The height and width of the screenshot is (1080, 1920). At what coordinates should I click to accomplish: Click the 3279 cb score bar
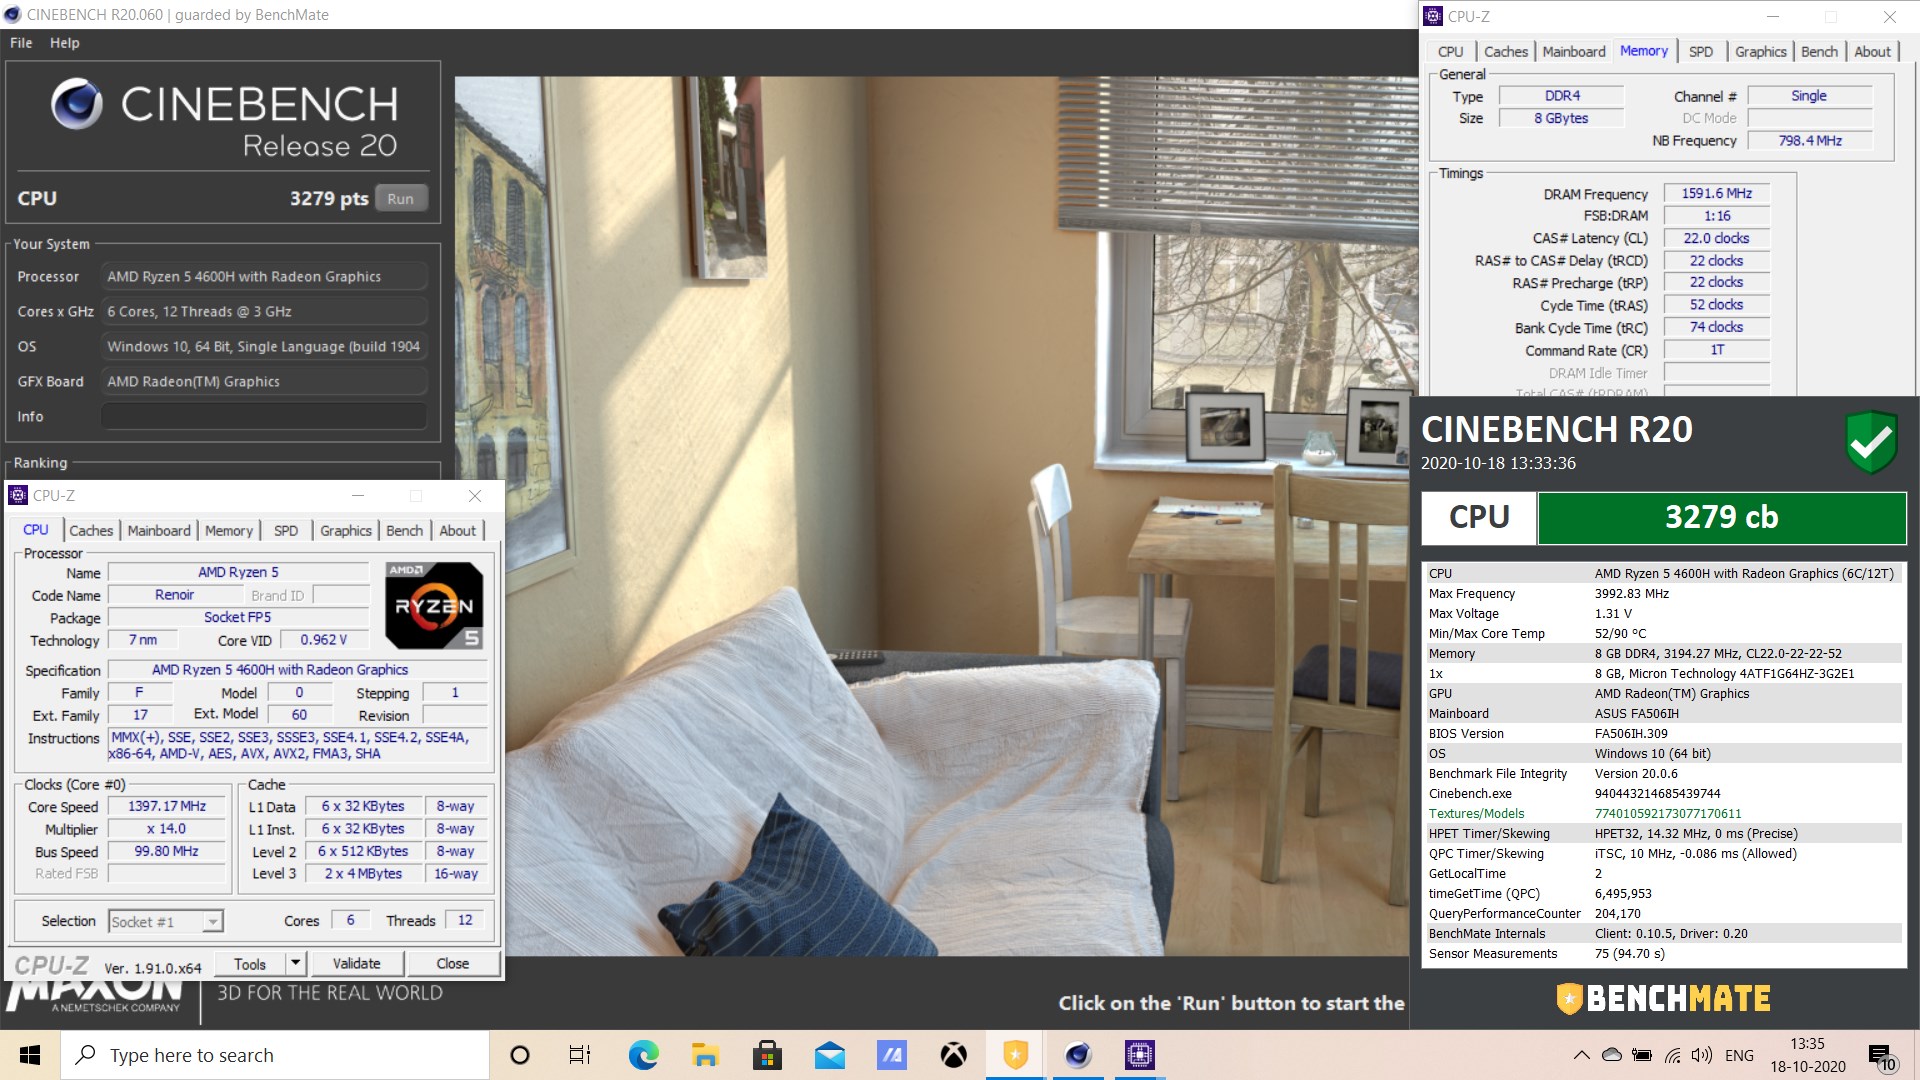1721,517
